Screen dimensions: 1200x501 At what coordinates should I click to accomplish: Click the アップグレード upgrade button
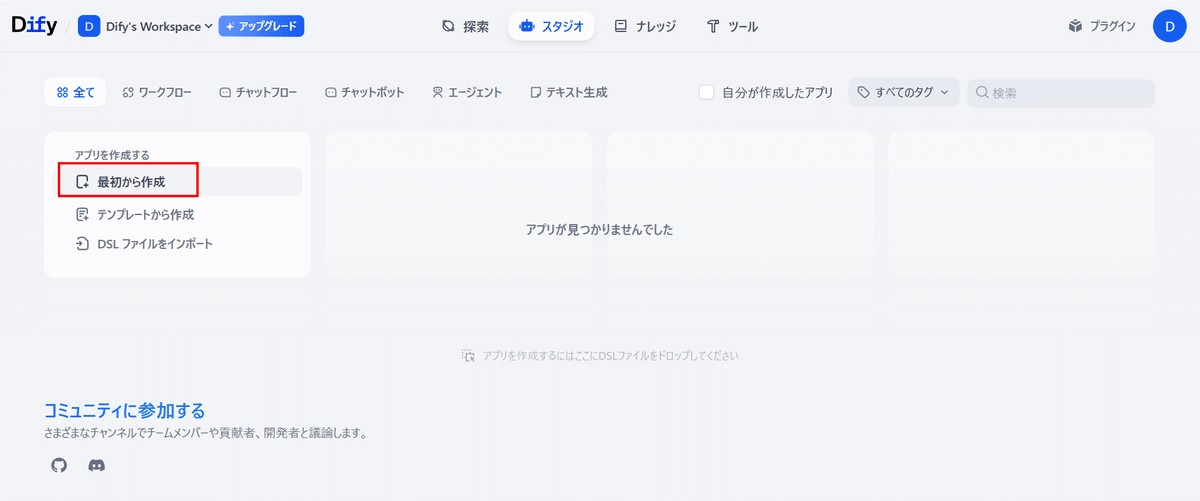point(261,26)
